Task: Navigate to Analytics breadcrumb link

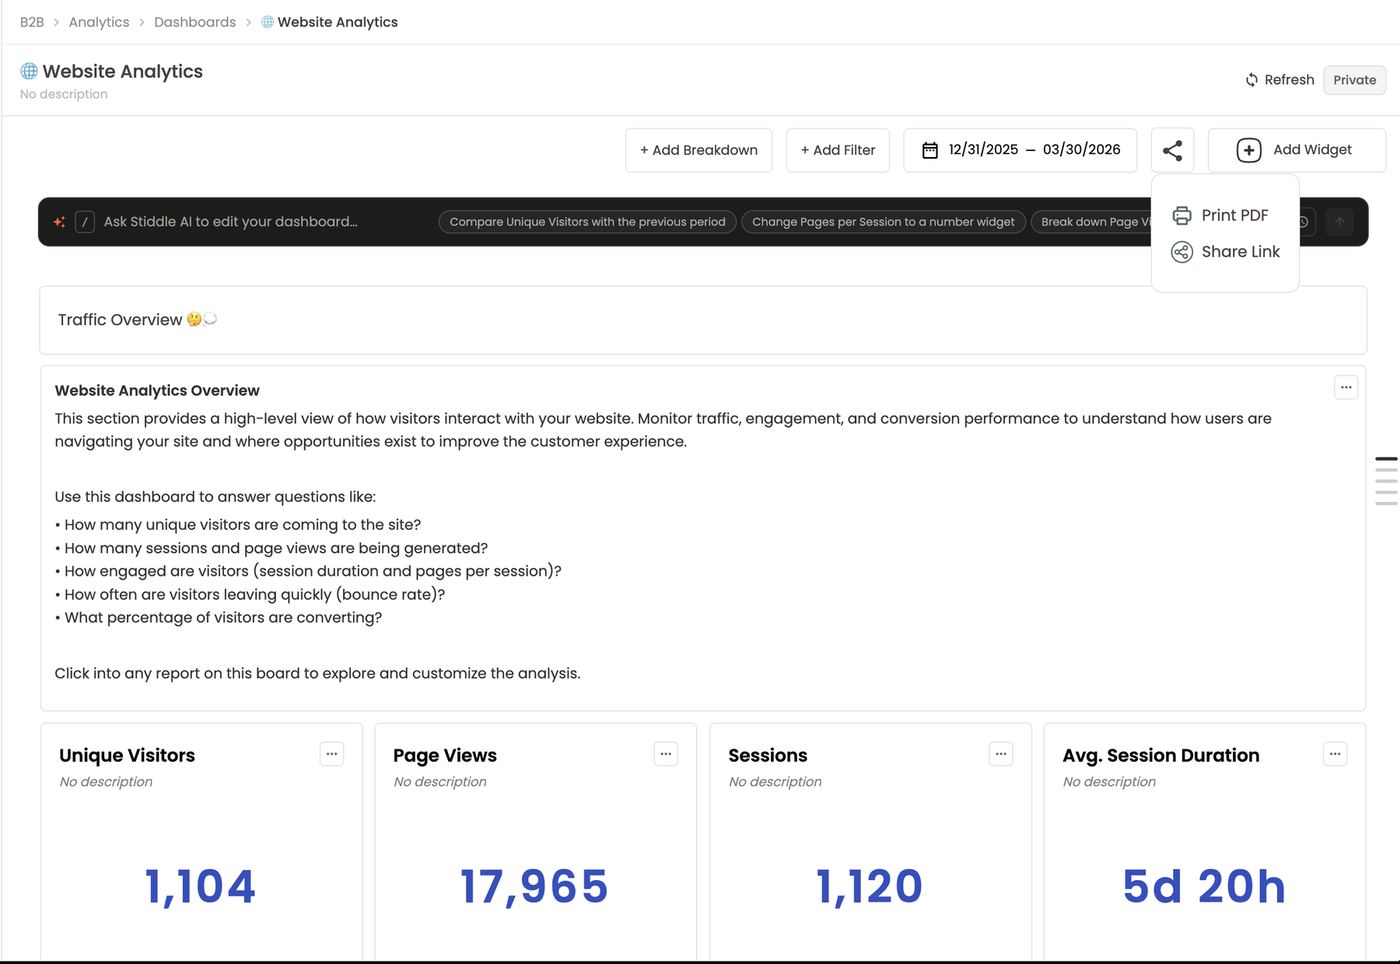Action: tap(99, 22)
